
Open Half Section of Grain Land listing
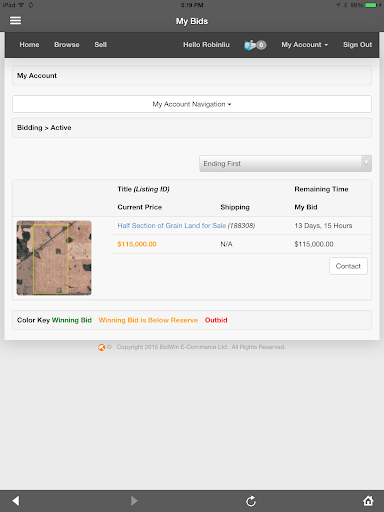point(172,226)
